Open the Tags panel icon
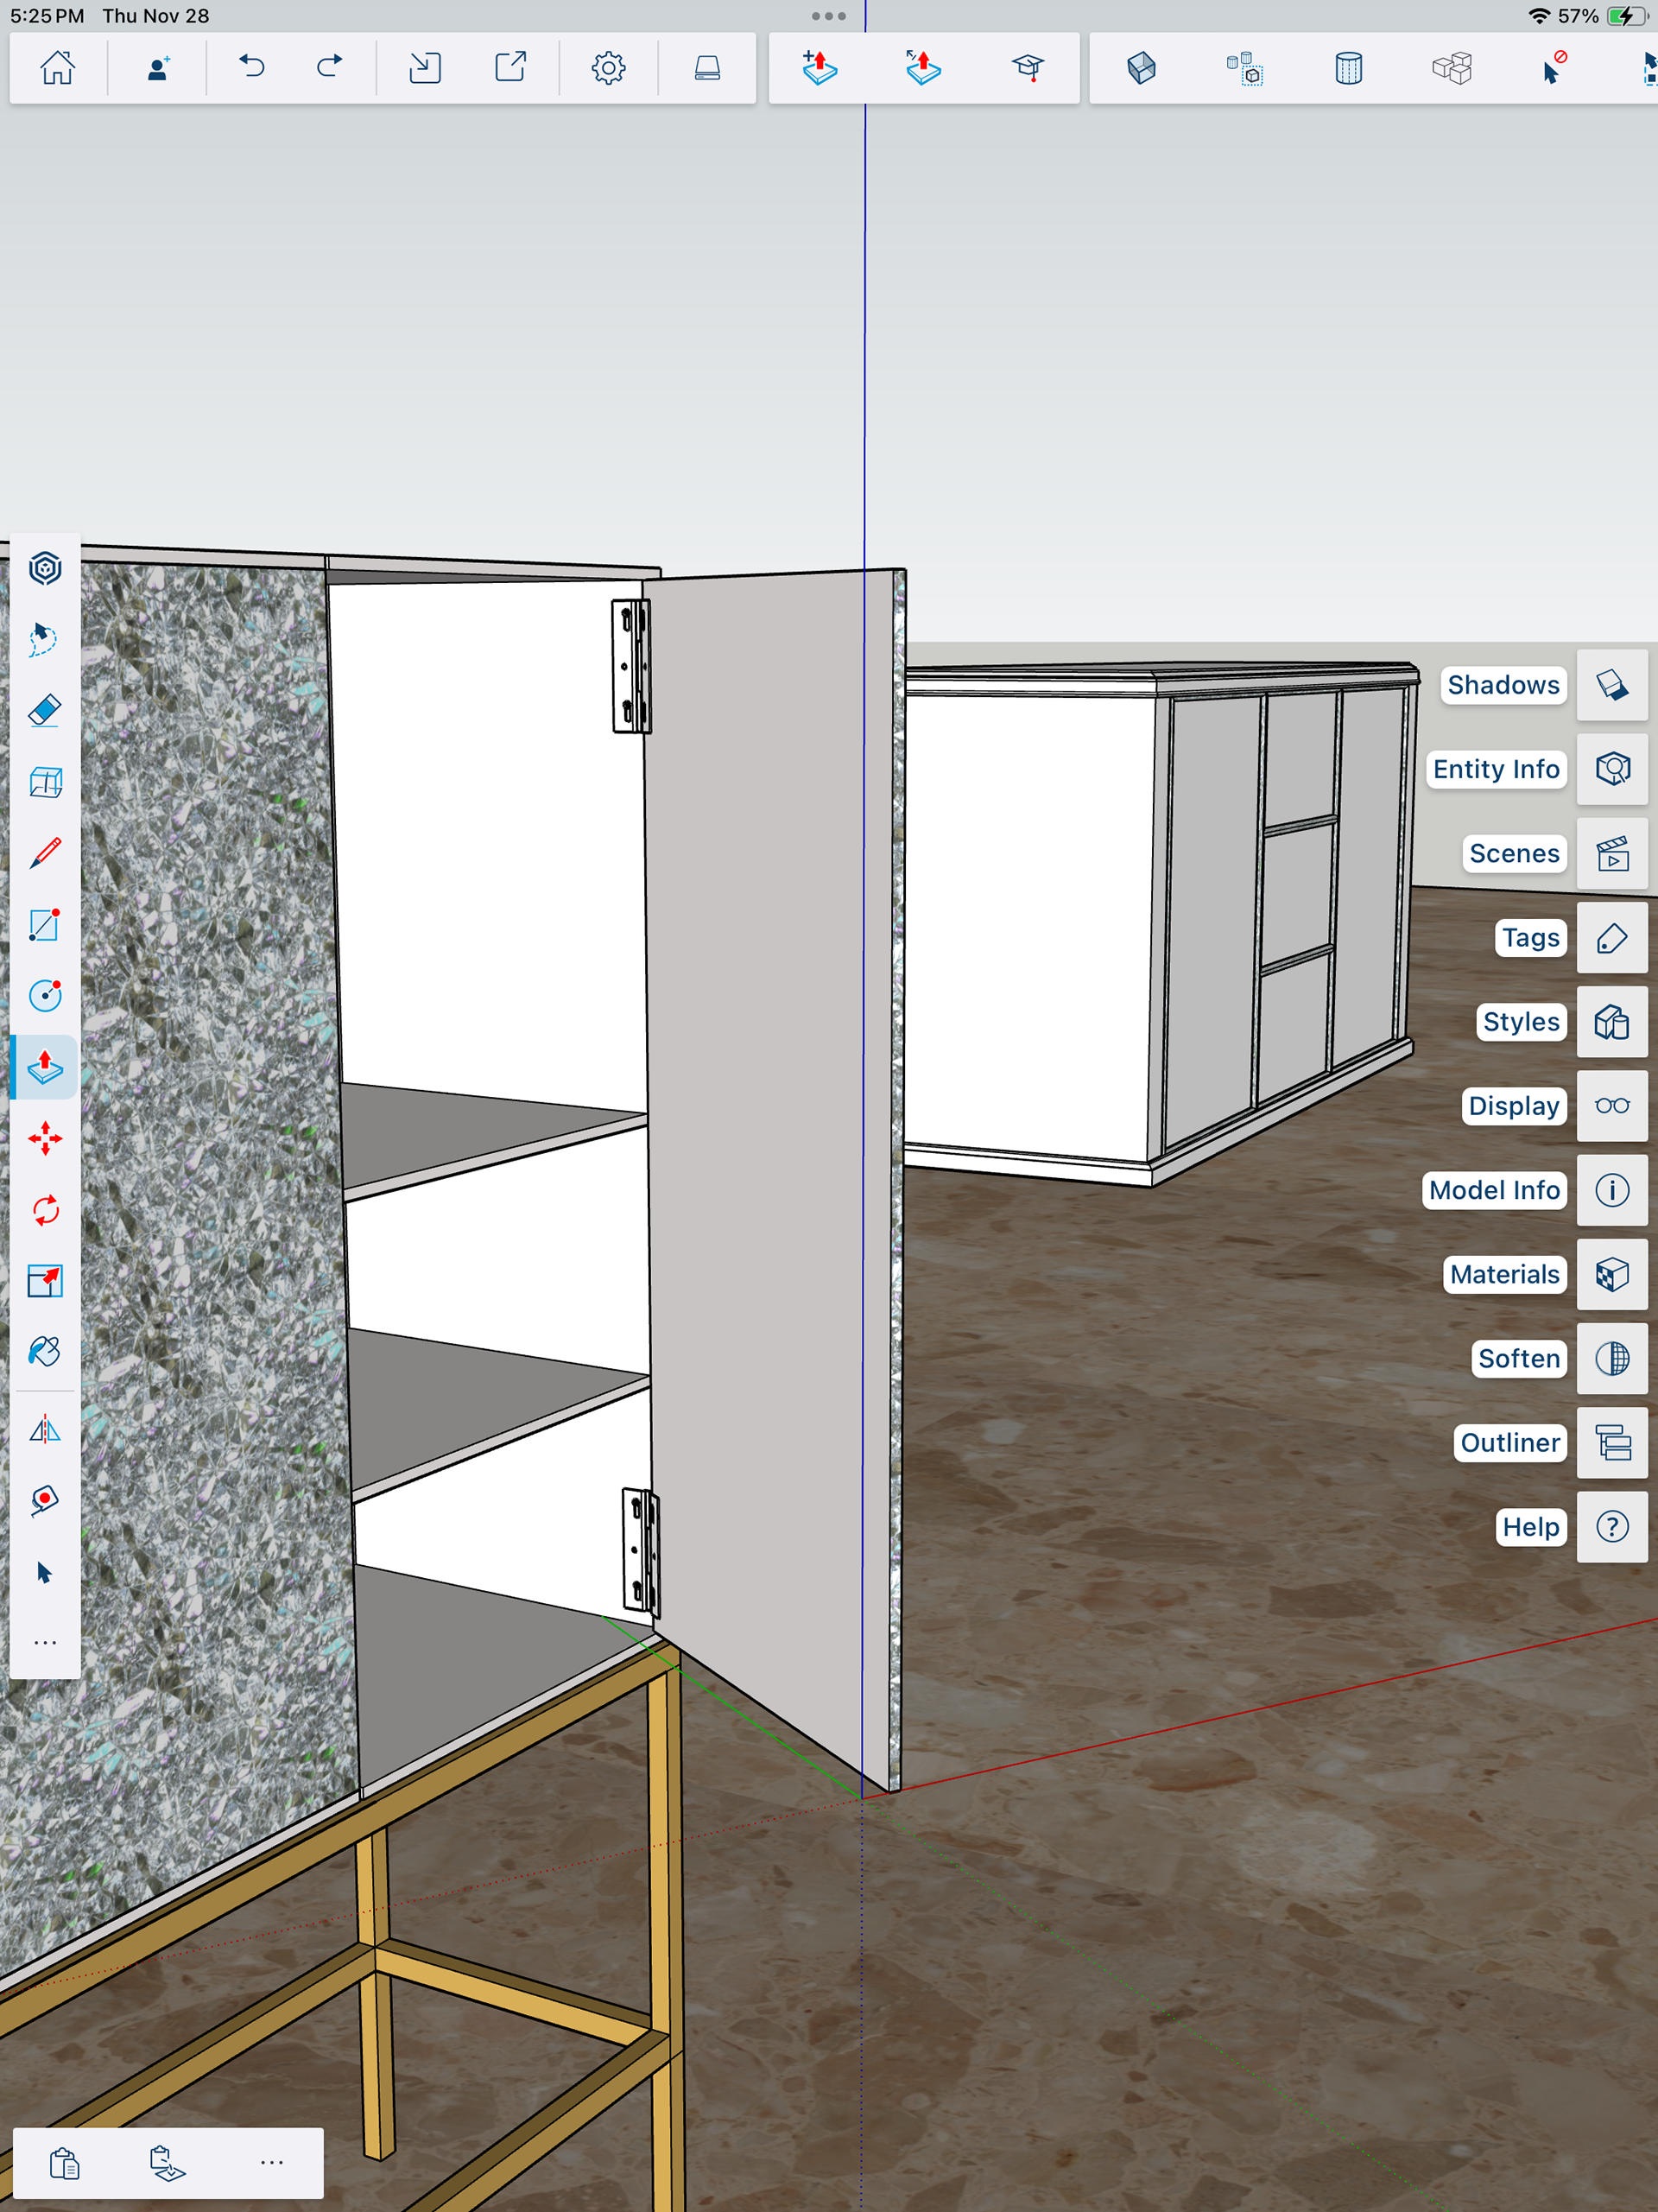 click(x=1611, y=938)
